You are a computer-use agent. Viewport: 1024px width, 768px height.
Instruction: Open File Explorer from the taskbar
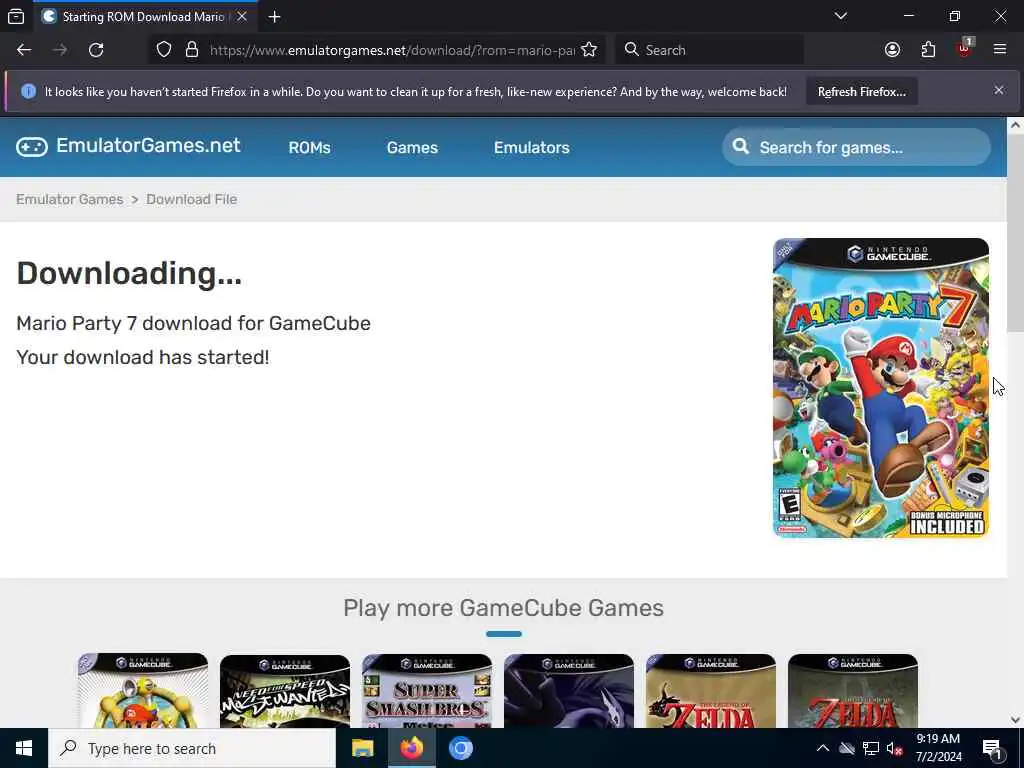click(362, 748)
